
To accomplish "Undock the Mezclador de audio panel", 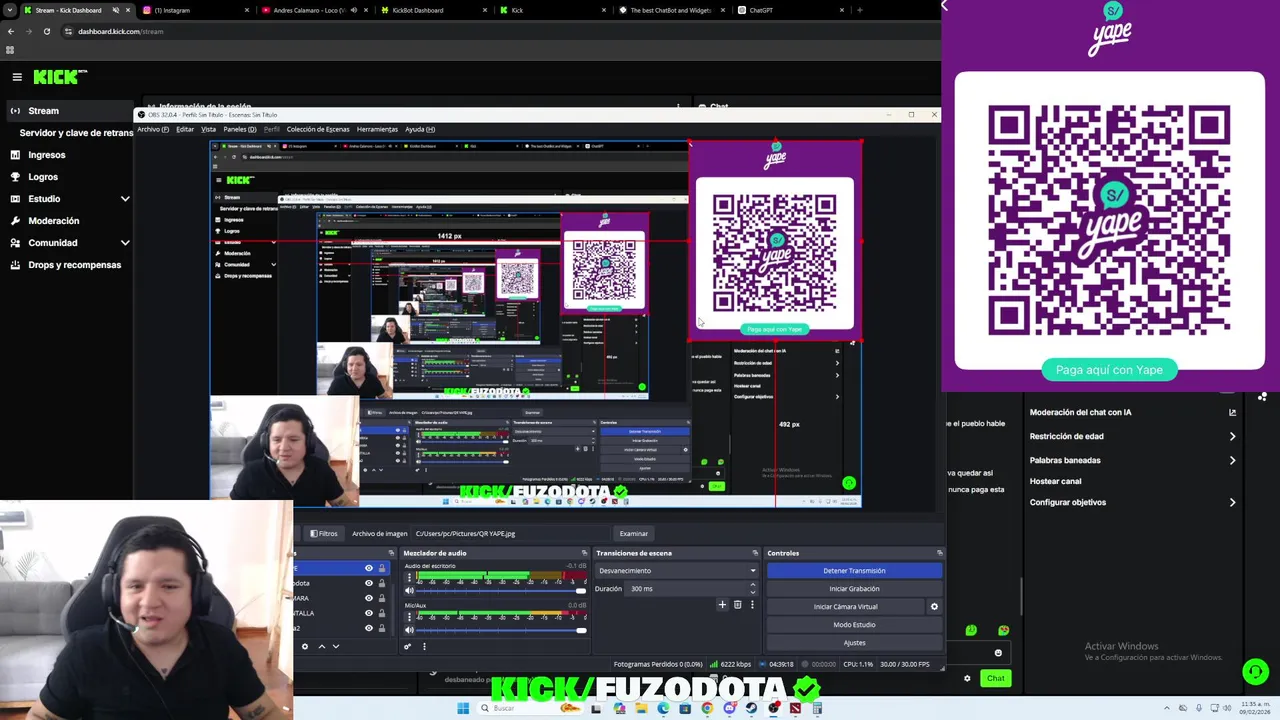I will click(x=584, y=553).
